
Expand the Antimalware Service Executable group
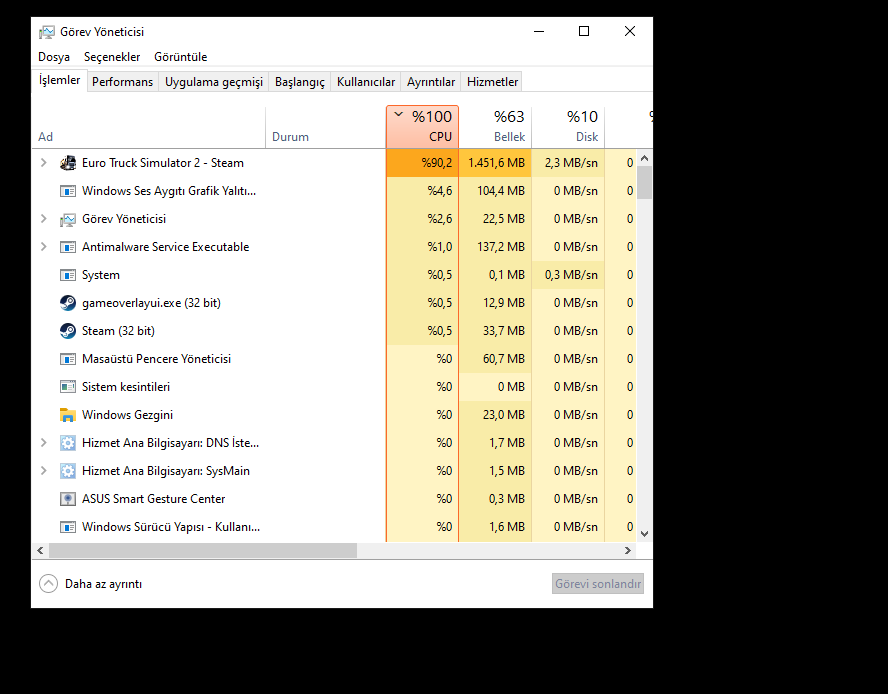(x=44, y=246)
